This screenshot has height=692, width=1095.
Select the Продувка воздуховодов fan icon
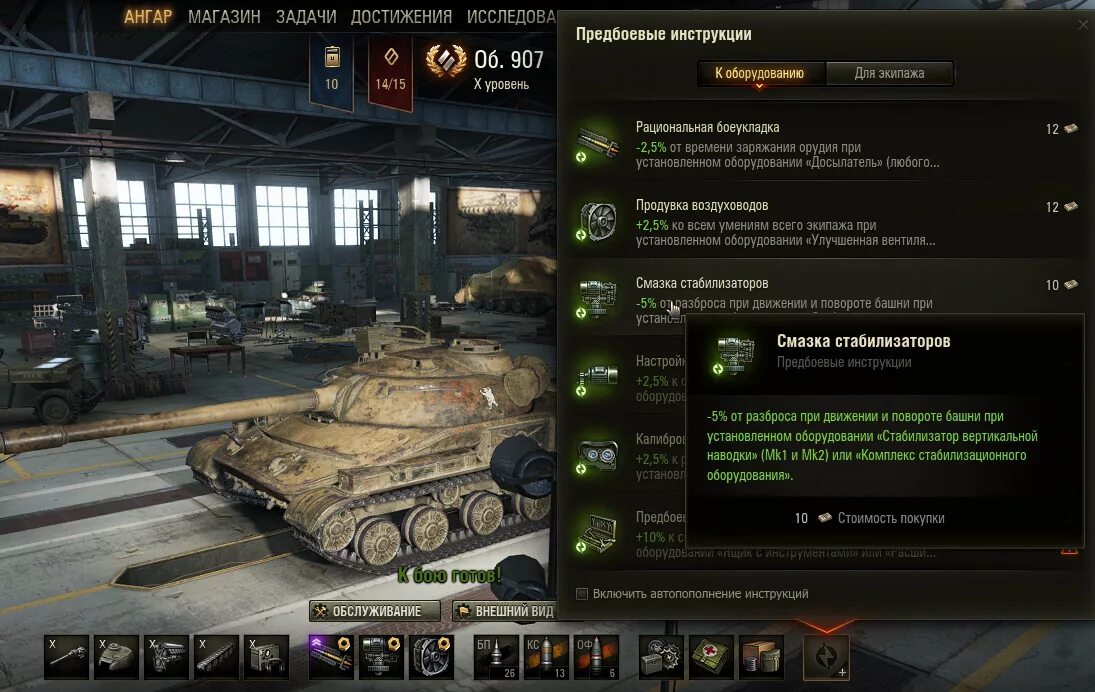point(598,221)
